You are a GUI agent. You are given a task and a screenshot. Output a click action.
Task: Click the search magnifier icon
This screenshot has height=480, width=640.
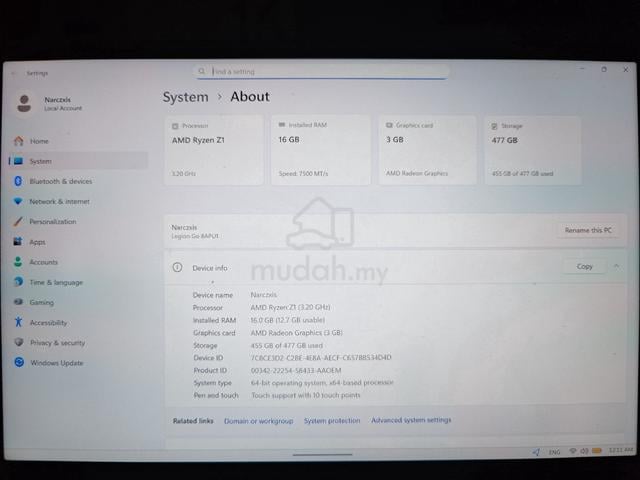tap(202, 71)
